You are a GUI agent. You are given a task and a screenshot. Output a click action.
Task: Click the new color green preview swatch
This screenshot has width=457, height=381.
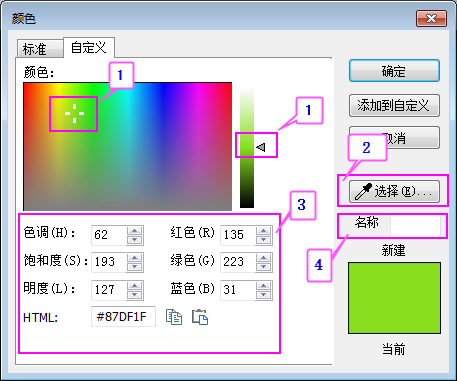click(x=394, y=298)
